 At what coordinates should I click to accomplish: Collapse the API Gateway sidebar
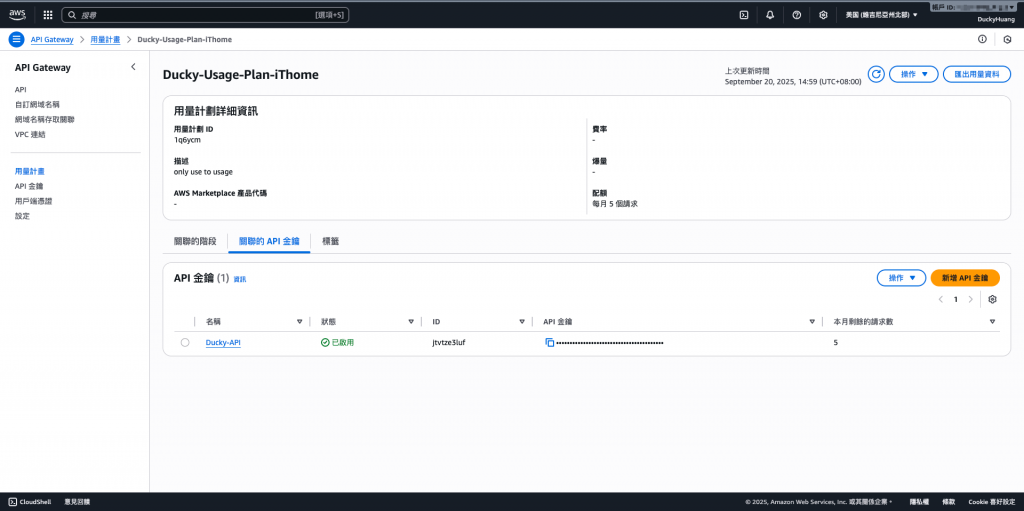click(133, 67)
